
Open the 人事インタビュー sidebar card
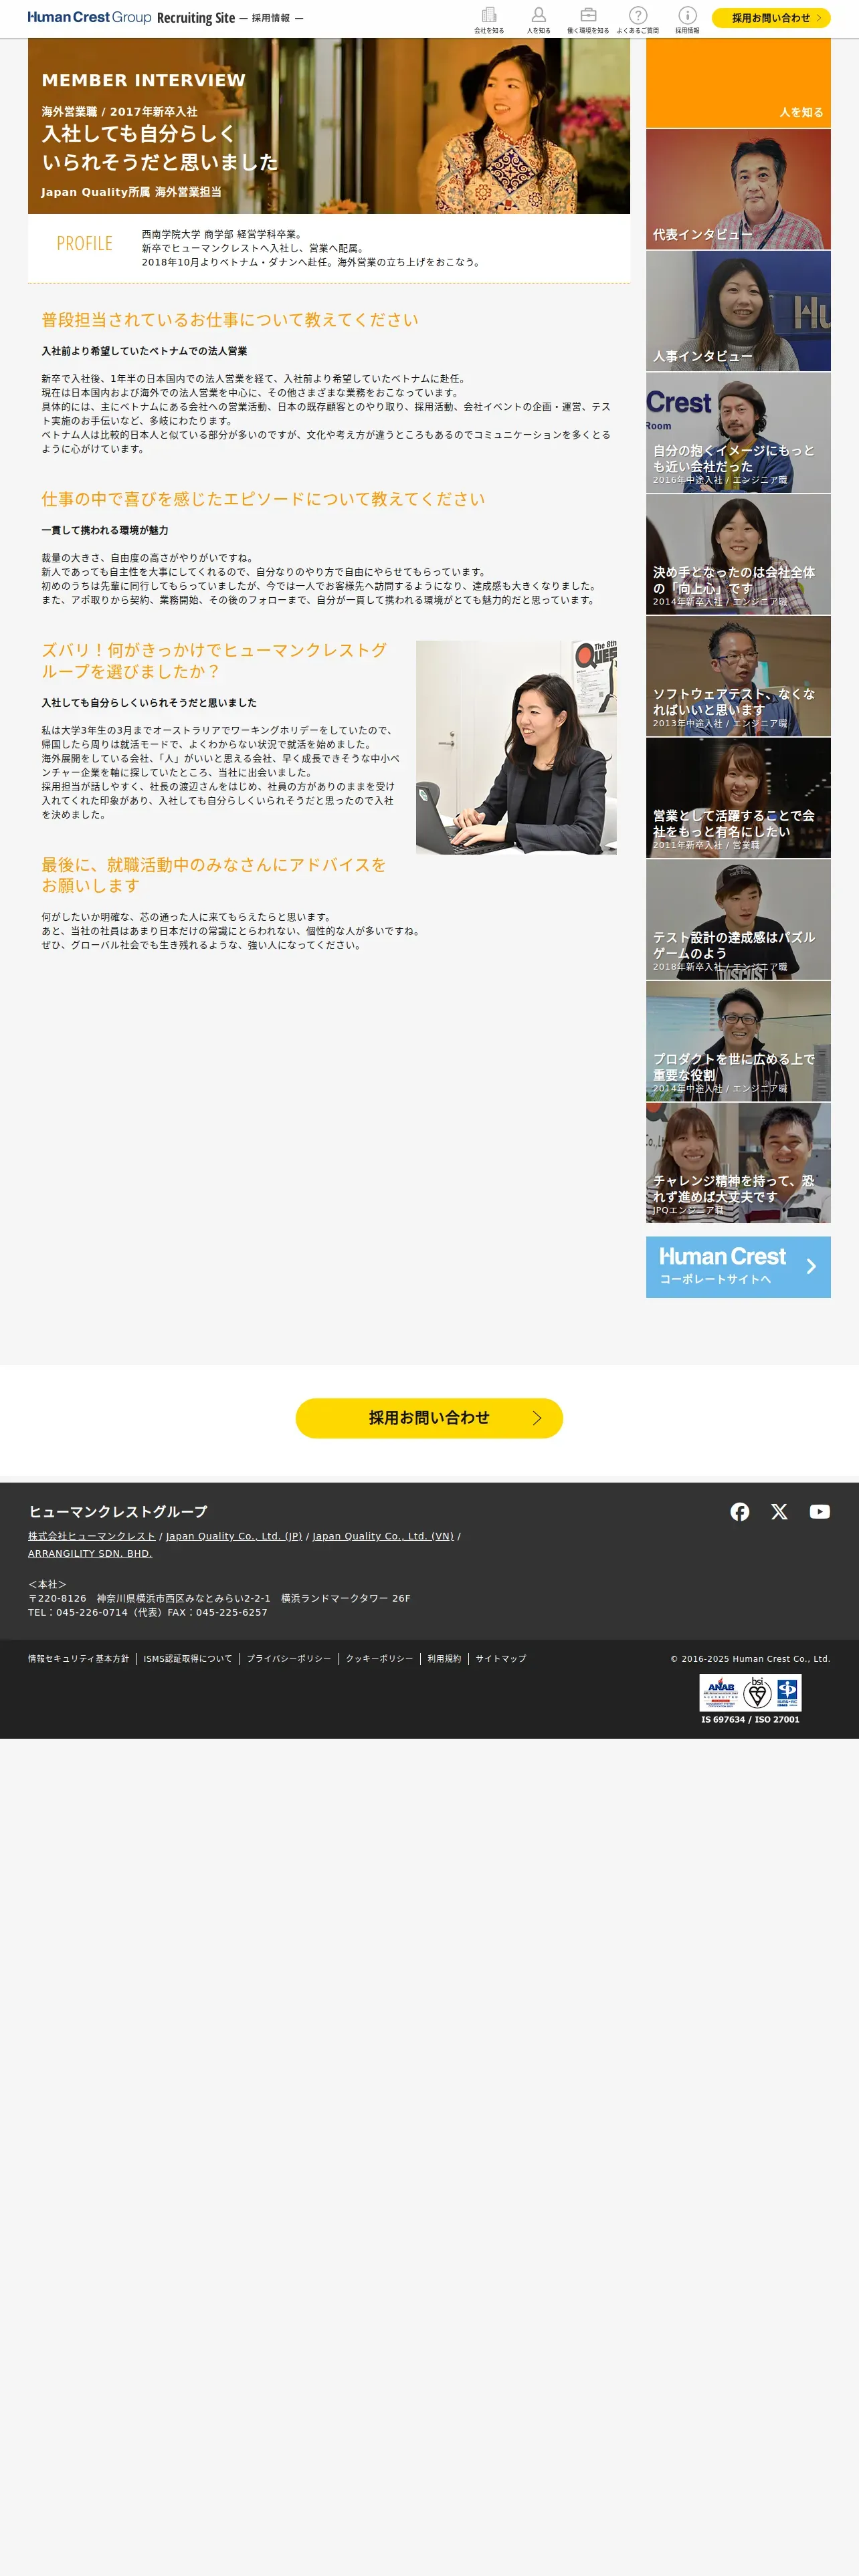(738, 311)
